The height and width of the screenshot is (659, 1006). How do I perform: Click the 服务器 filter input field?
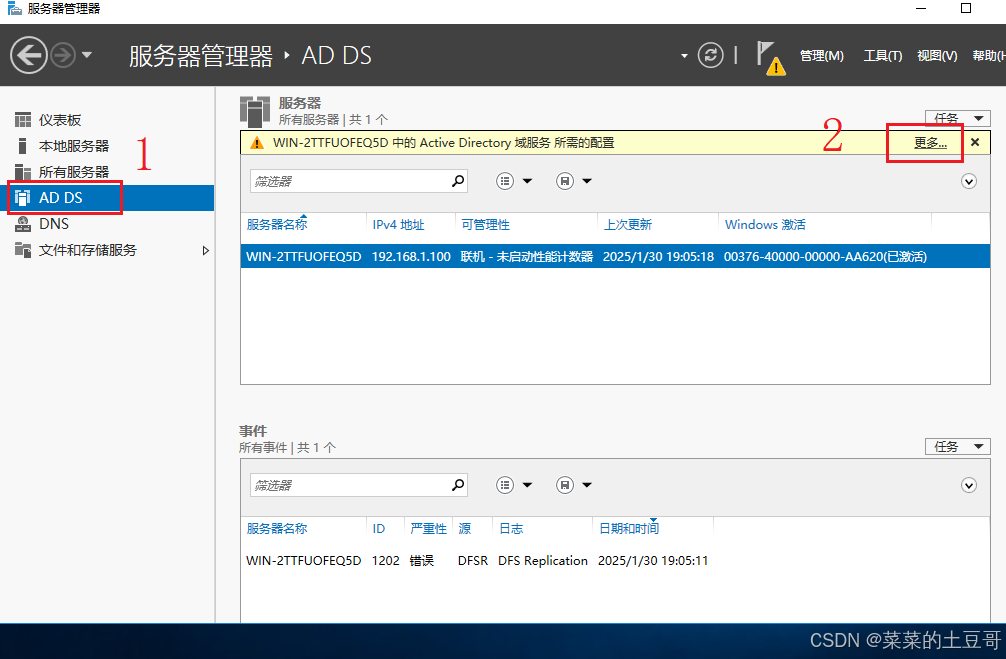pos(350,182)
